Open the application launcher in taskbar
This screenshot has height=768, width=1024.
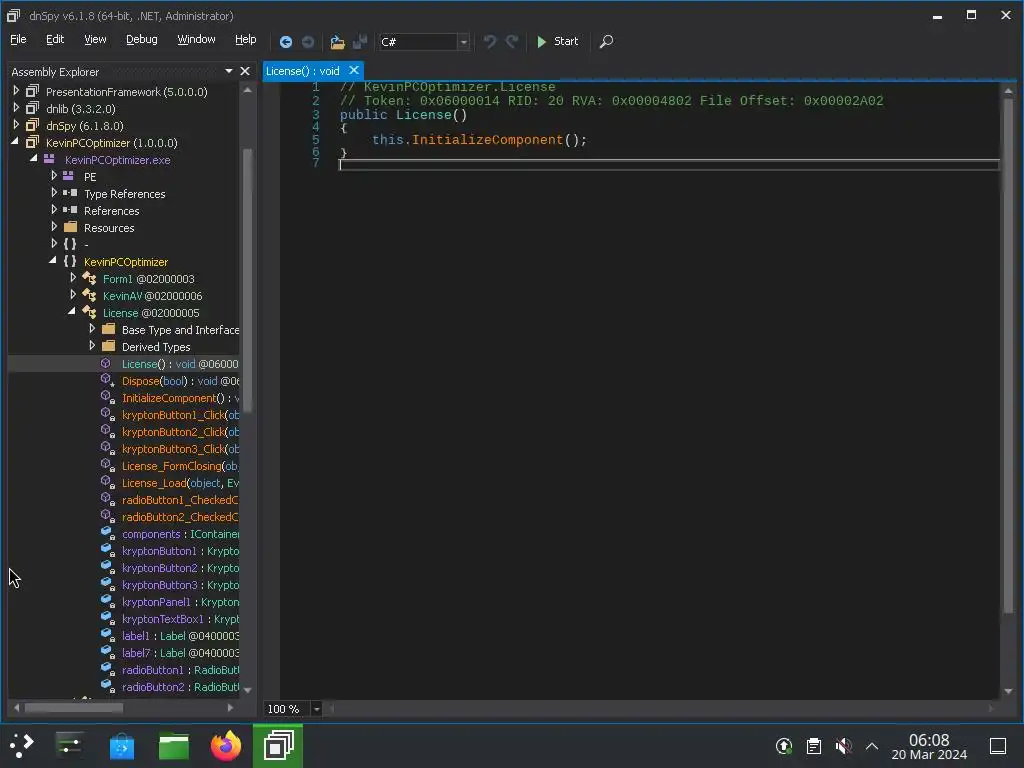tap(20, 745)
